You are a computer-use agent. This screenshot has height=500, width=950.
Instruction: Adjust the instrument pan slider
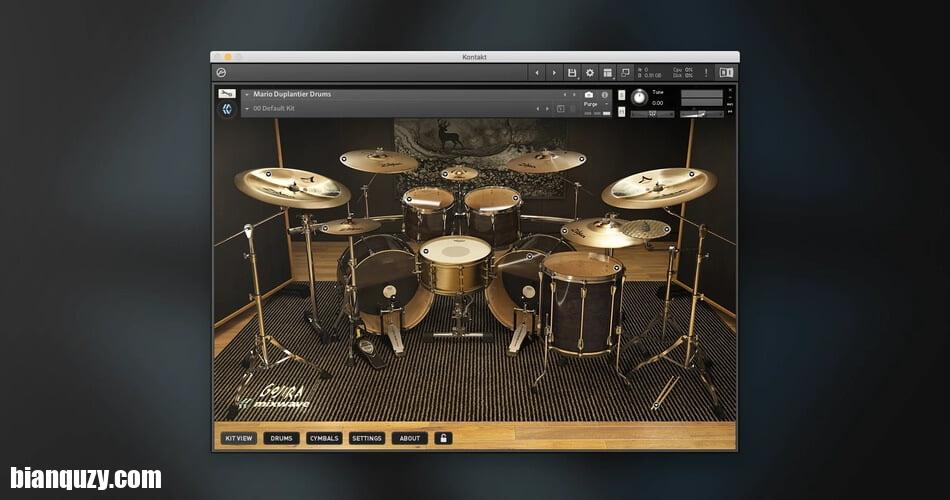pyautogui.click(x=653, y=114)
